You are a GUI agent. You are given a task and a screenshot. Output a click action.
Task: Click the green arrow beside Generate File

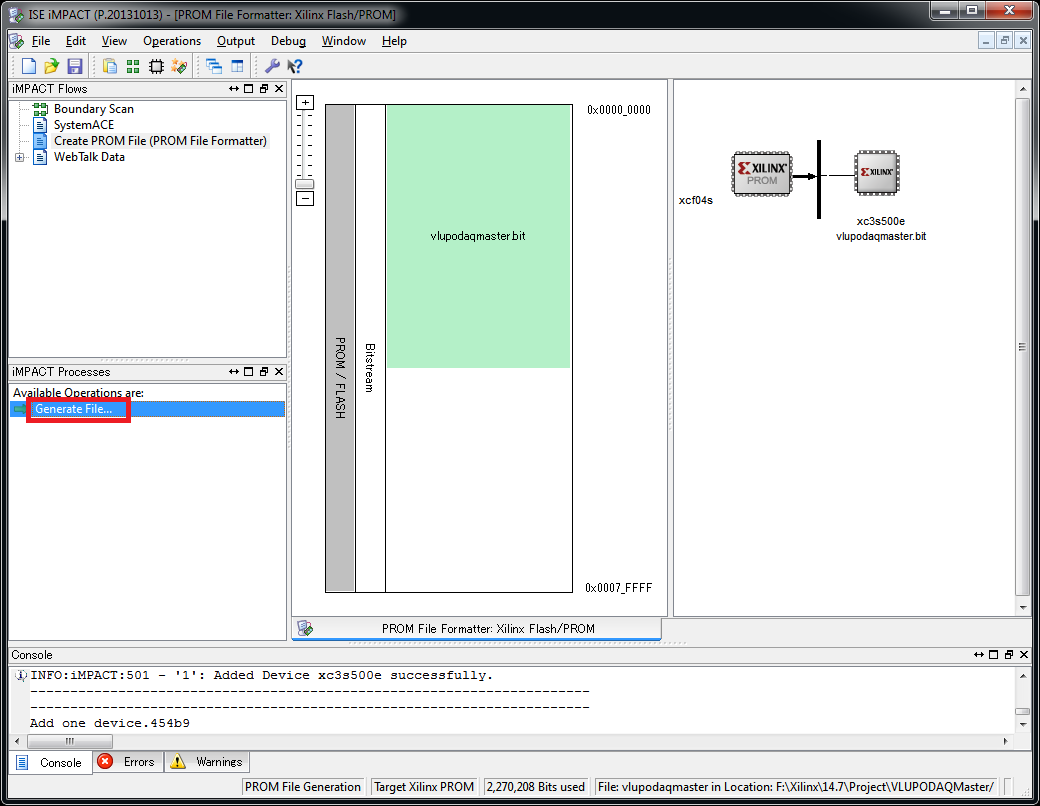[x=20, y=409]
